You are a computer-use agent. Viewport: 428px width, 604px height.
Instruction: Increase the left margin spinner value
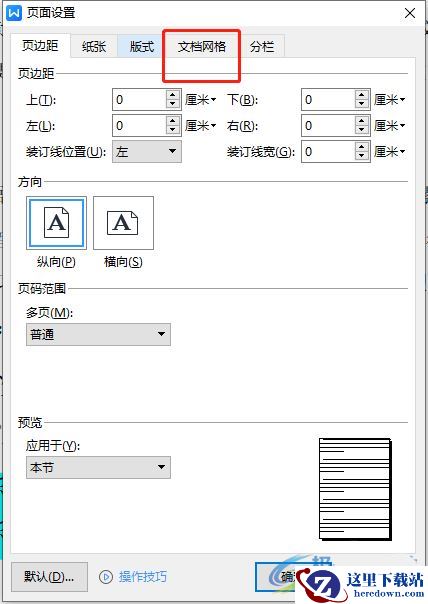pyautogui.click(x=173, y=121)
